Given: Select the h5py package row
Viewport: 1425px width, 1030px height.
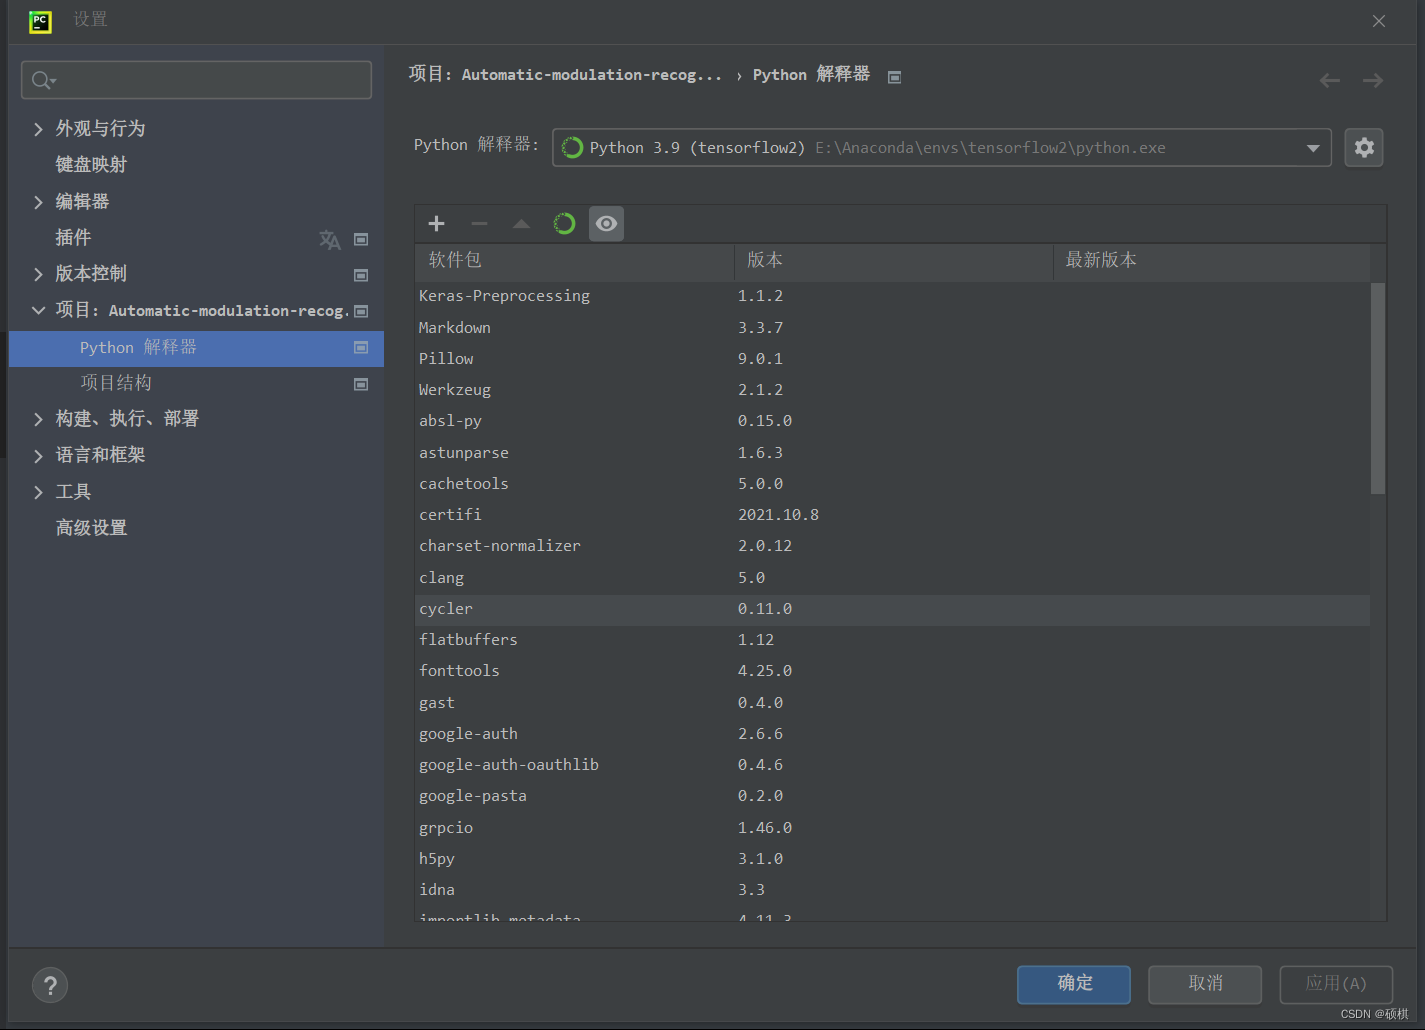Looking at the screenshot, I should coord(893,859).
